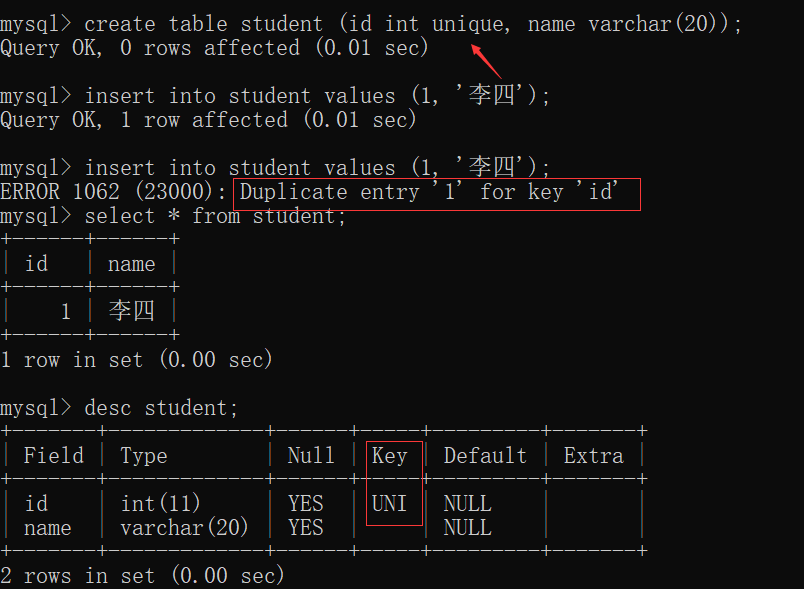The width and height of the screenshot is (804, 589).
Task: Click the 'varchar(20)' type cell in desc table
Action: [184, 528]
